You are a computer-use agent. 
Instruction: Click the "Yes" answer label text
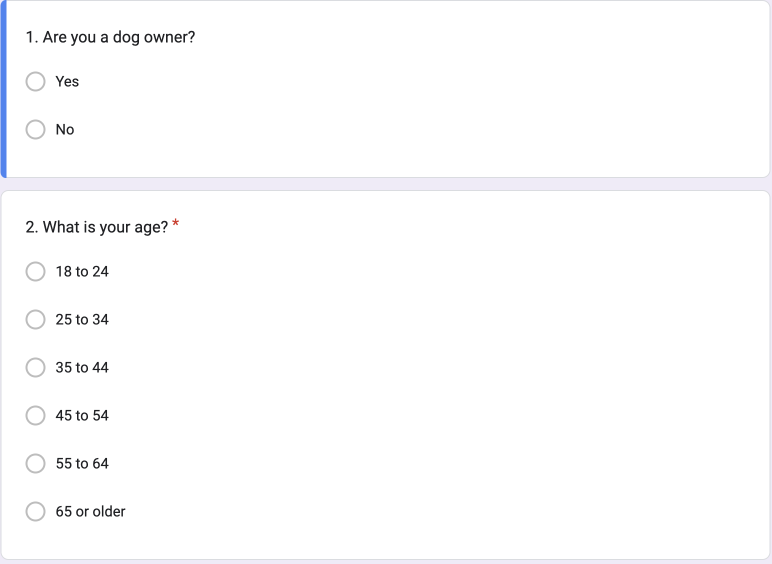point(67,82)
